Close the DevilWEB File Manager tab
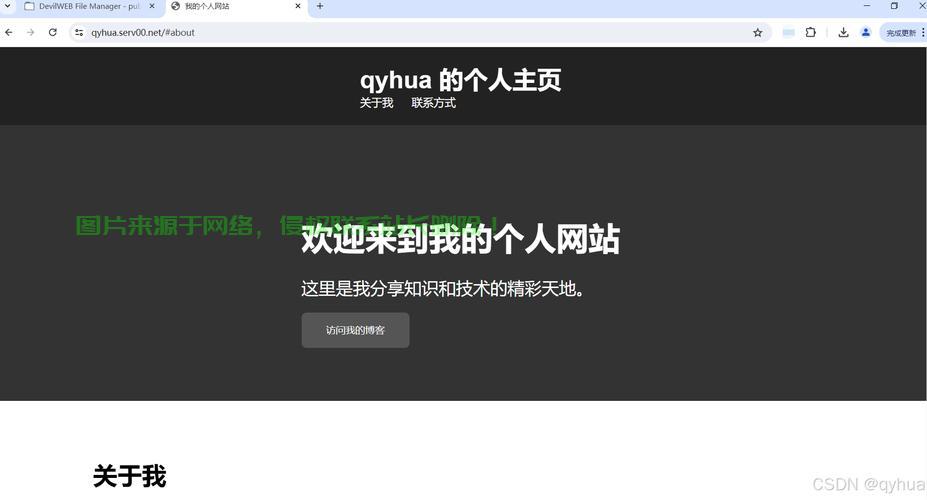Viewport: 927px width, 500px height. (152, 6)
